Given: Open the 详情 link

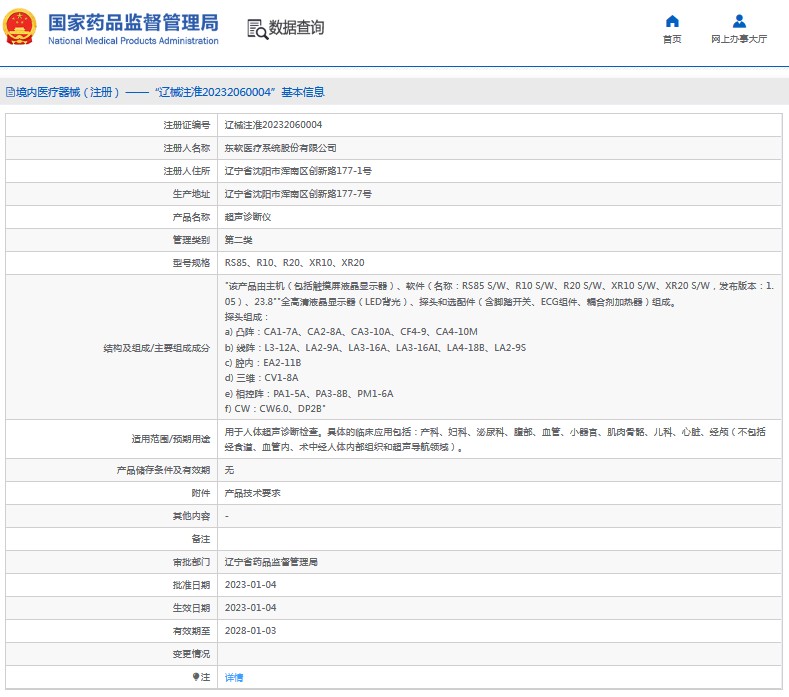Looking at the screenshot, I should click(x=233, y=677).
